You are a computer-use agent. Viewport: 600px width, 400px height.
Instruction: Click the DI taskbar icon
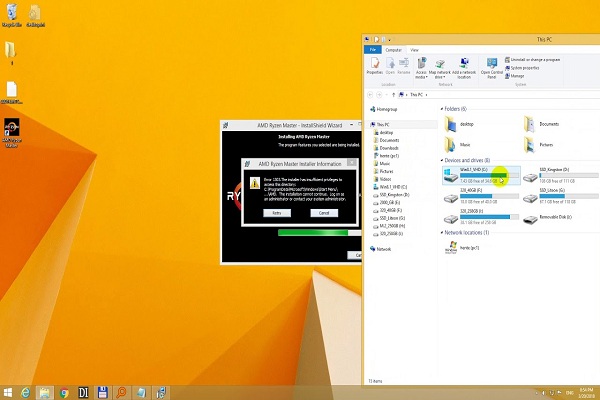click(83, 392)
